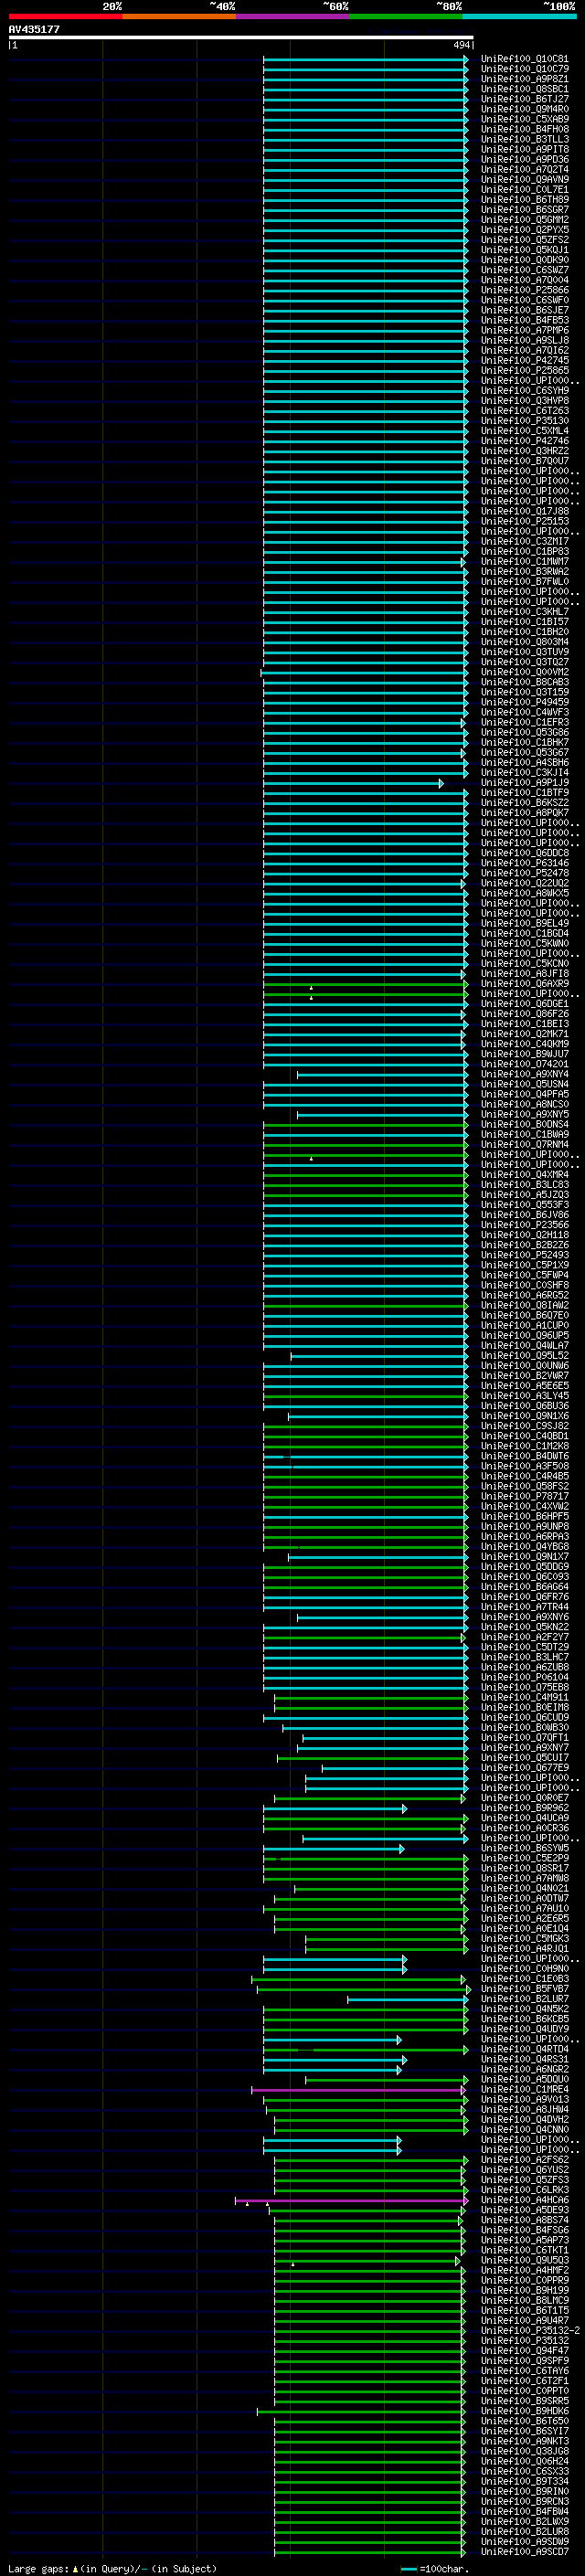Select hit UniRef100_P35132-2
This screenshot has width=585, height=2576.
[x=530, y=2330]
